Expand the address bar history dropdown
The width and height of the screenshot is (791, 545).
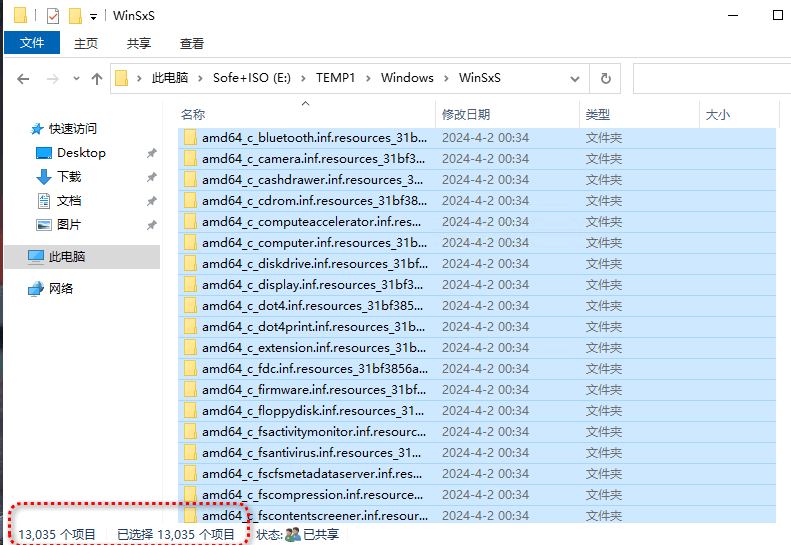coord(575,78)
